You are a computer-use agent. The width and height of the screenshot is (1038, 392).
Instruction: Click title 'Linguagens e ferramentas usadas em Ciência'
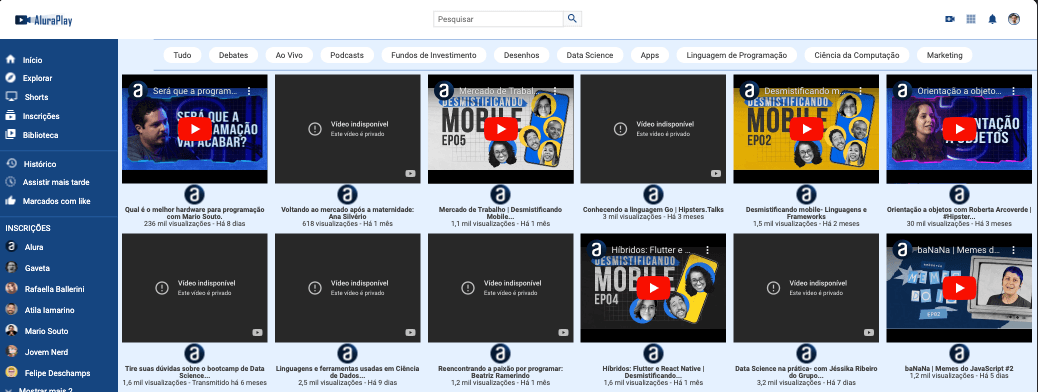348,372
